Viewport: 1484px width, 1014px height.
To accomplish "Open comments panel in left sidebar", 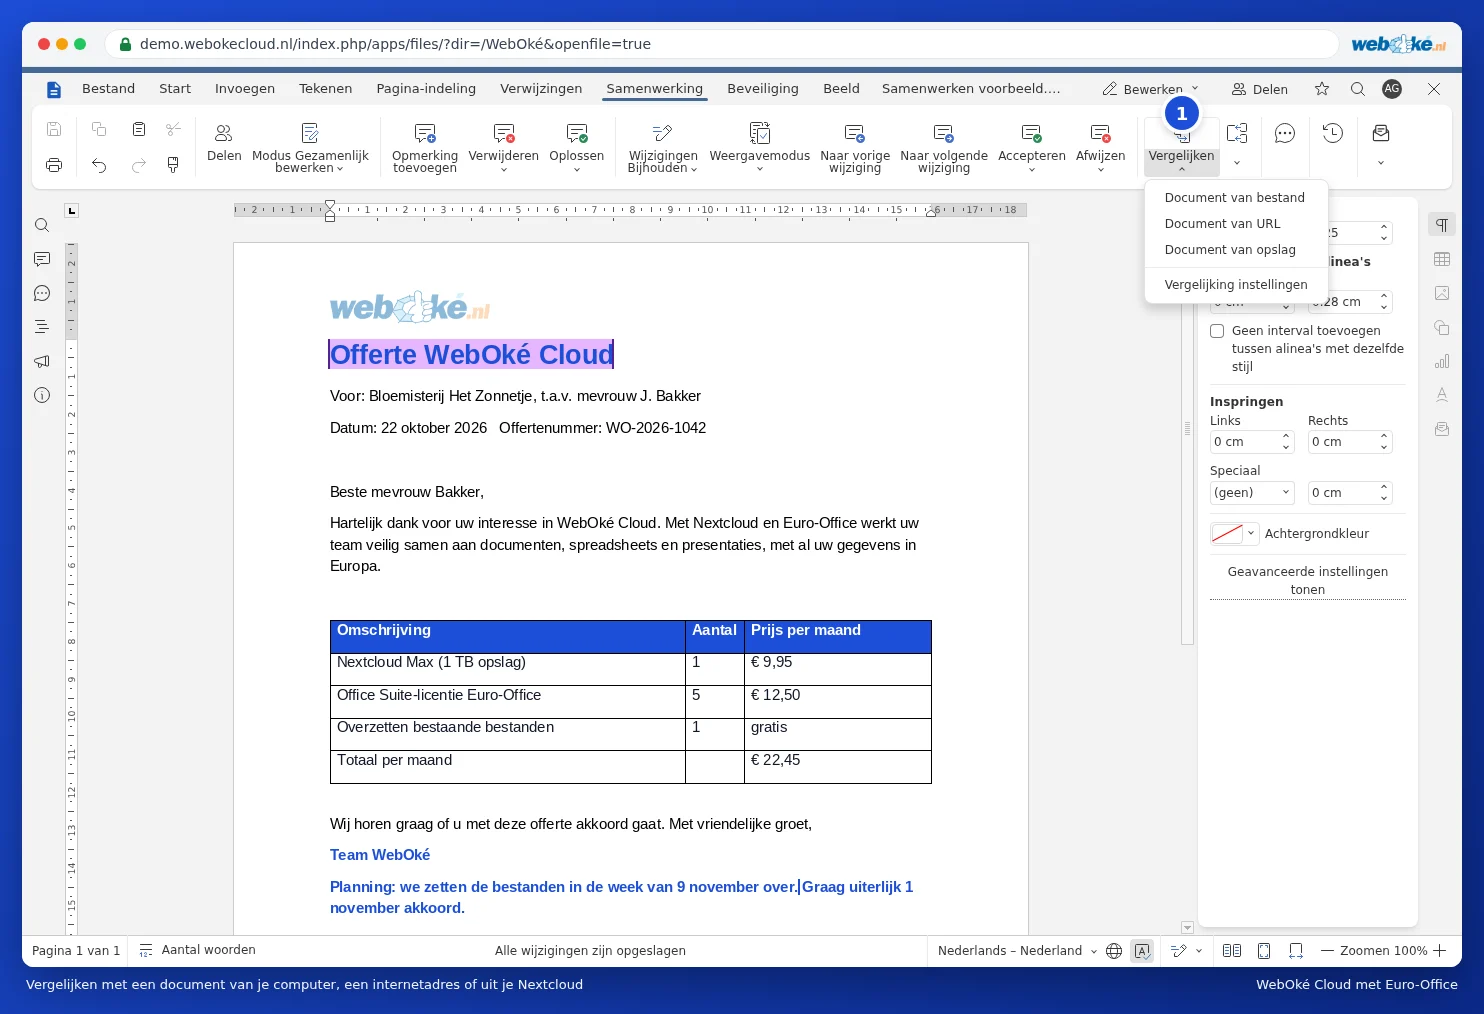I will point(42,259).
